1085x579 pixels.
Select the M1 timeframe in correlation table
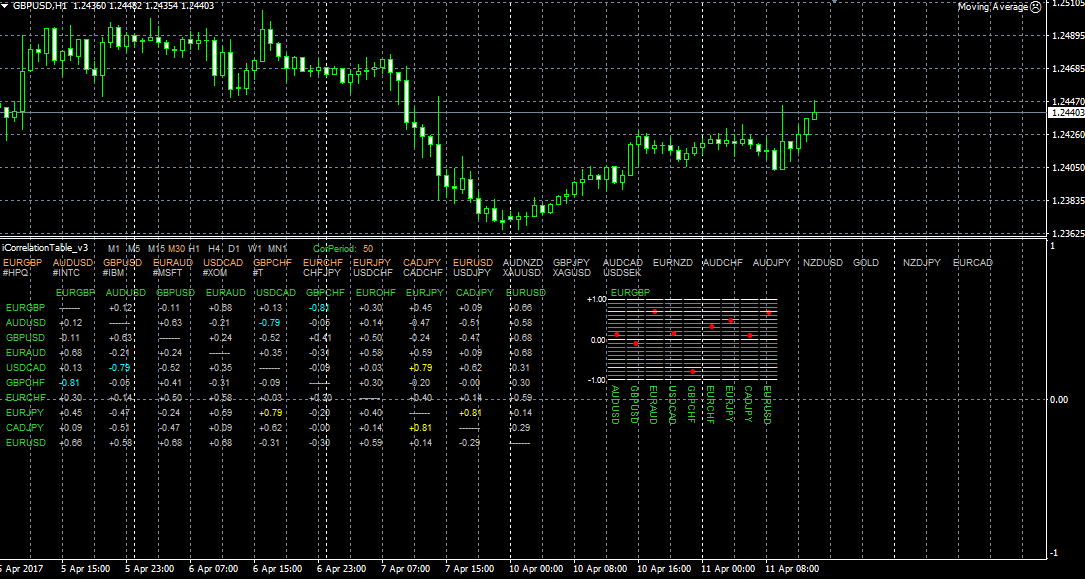[114, 248]
